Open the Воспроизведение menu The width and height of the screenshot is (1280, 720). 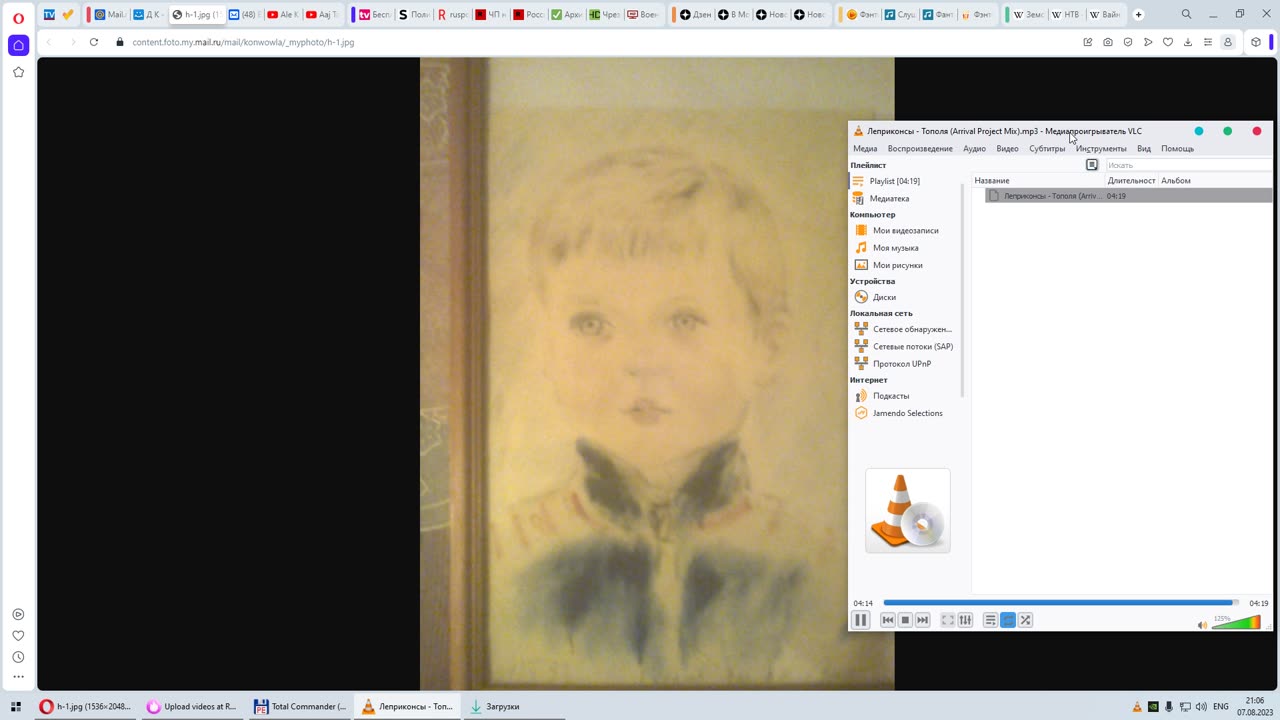click(920, 148)
